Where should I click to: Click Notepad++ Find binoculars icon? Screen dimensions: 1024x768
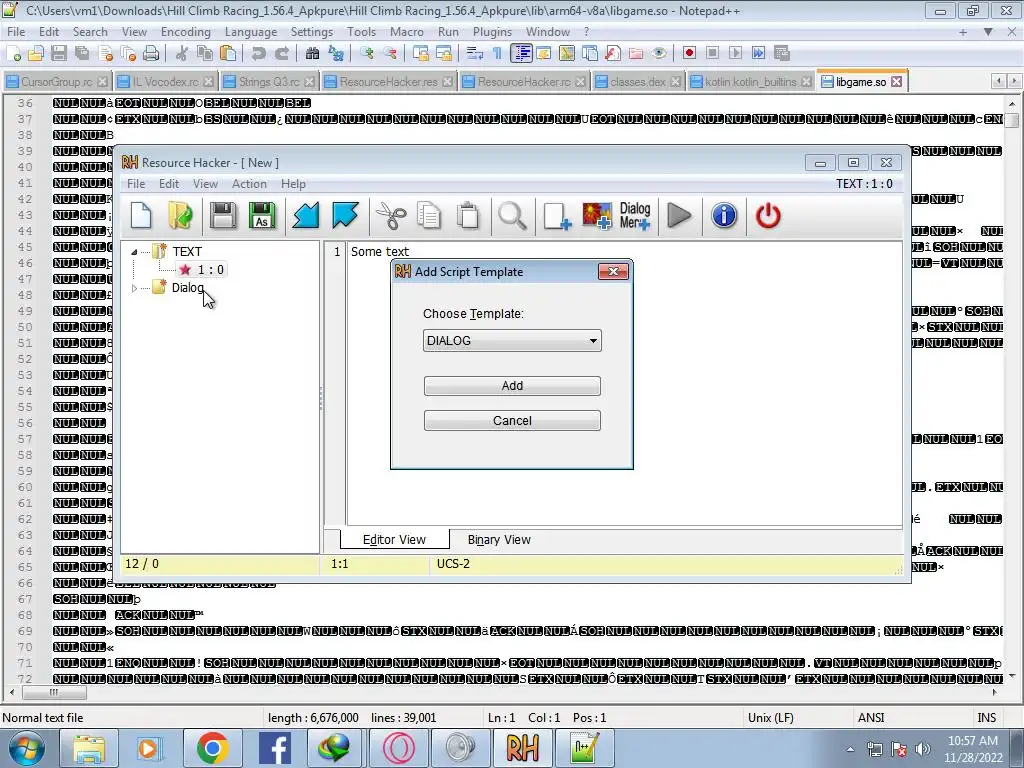pos(312,54)
